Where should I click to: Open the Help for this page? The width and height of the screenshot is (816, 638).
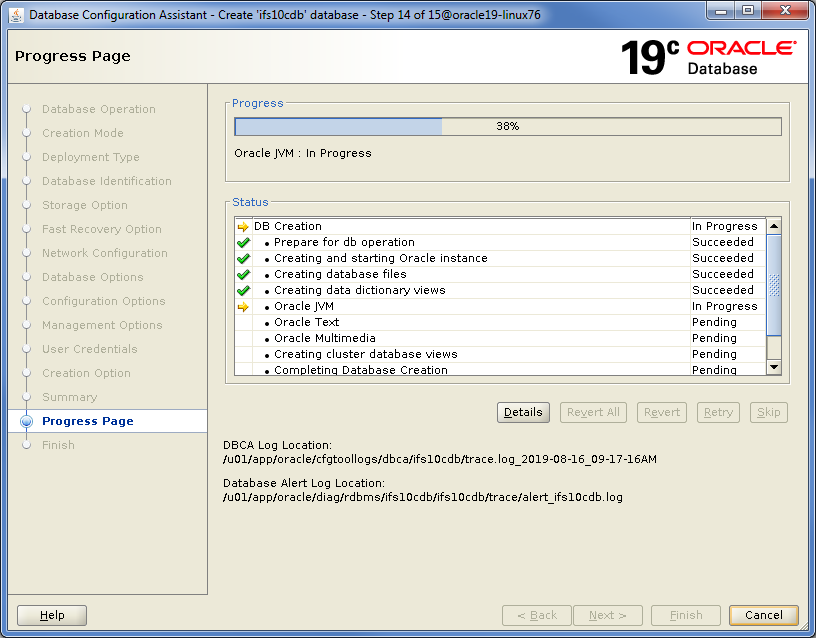[52, 615]
